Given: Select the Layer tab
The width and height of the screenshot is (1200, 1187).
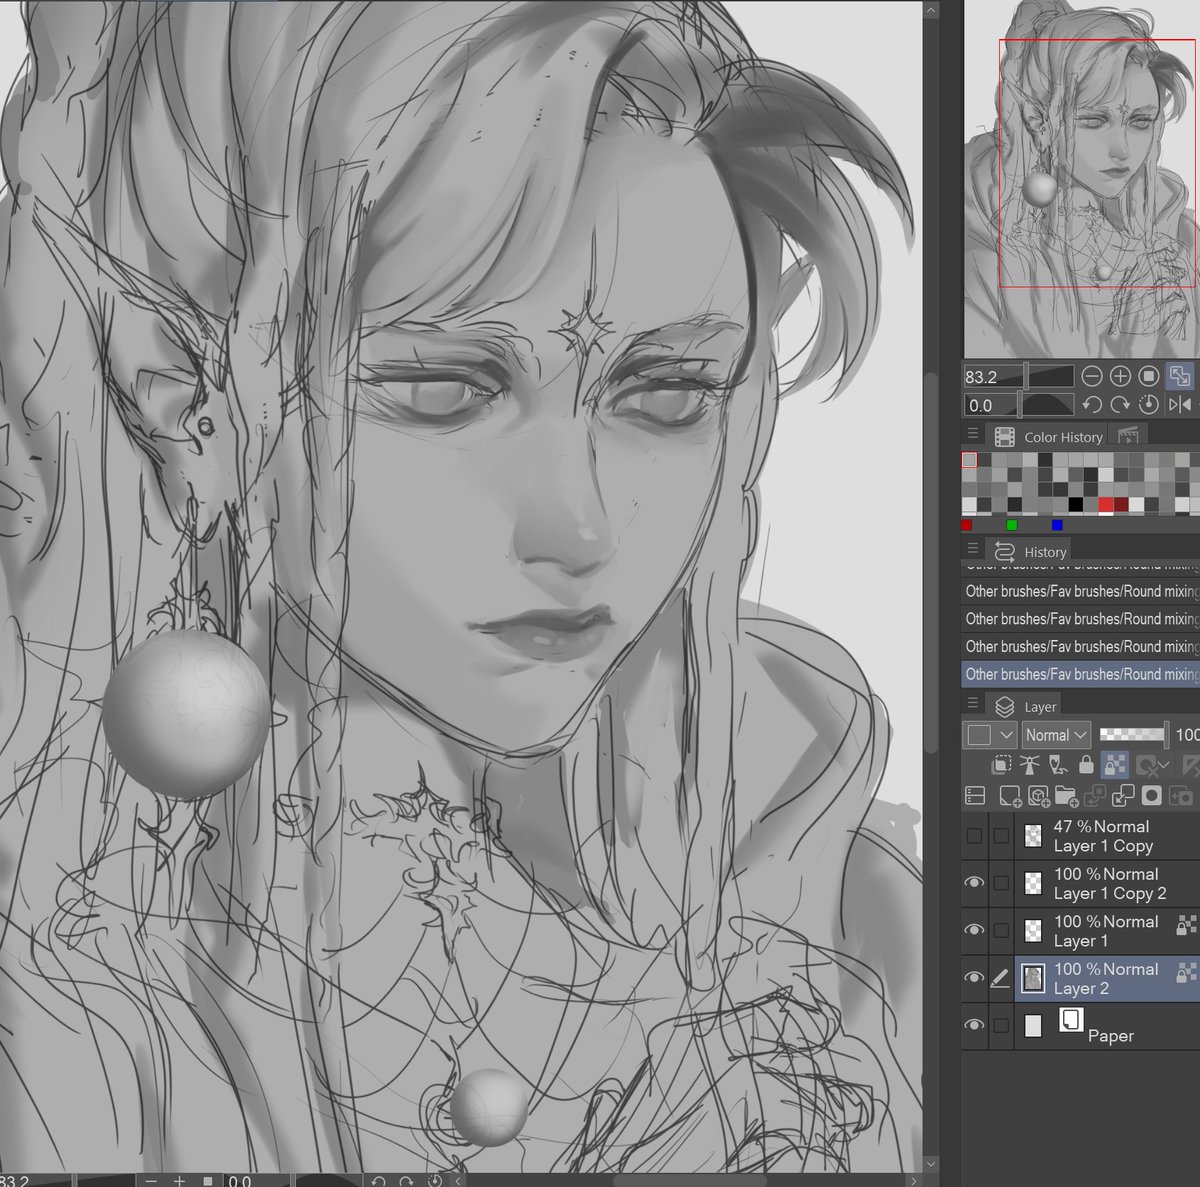Looking at the screenshot, I should 1025,706.
